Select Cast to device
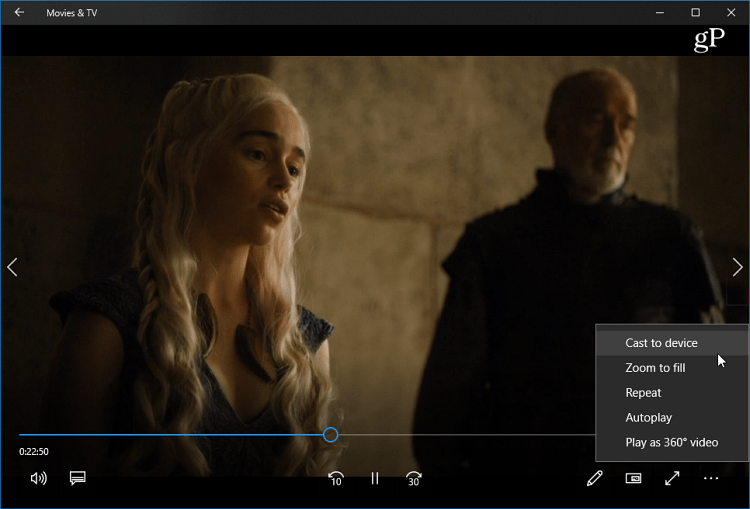Image resolution: width=750 pixels, height=509 pixels. 672,343
